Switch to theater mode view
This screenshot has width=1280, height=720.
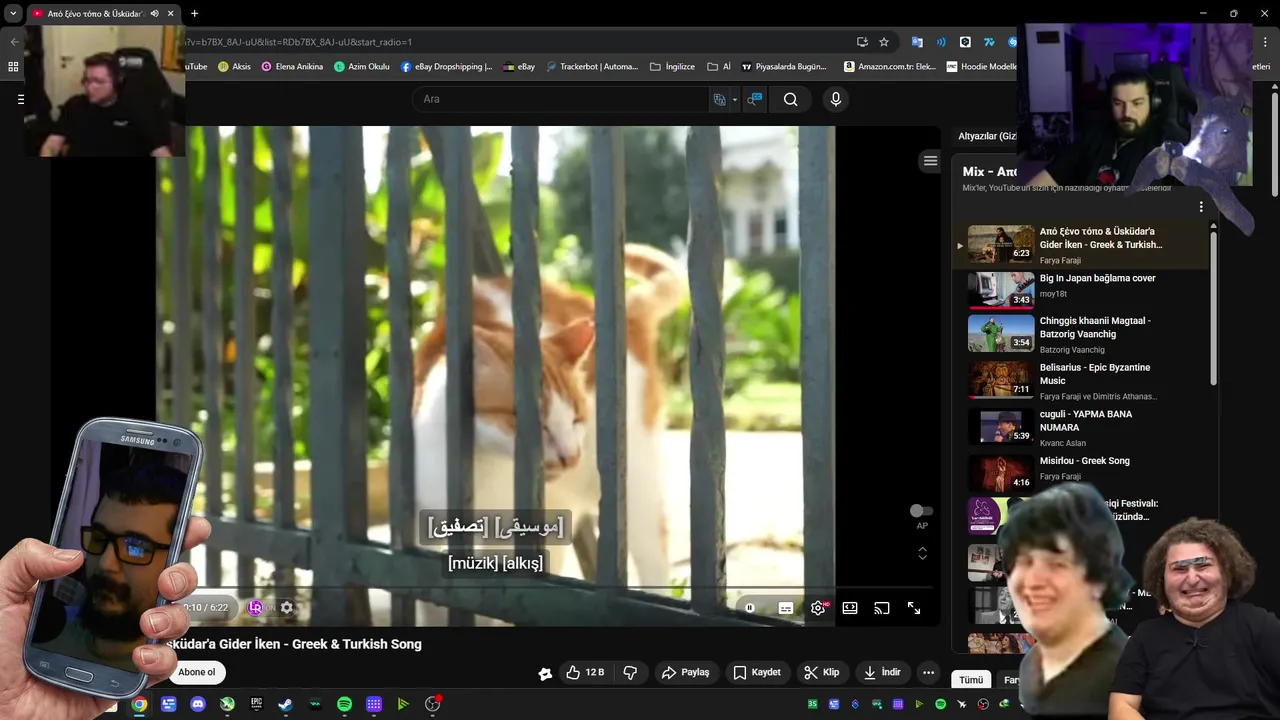click(850, 608)
